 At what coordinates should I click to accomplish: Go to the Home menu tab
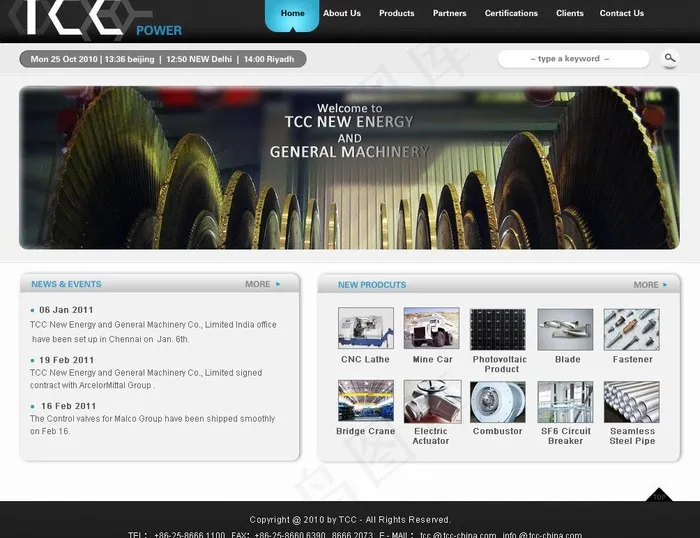point(292,14)
